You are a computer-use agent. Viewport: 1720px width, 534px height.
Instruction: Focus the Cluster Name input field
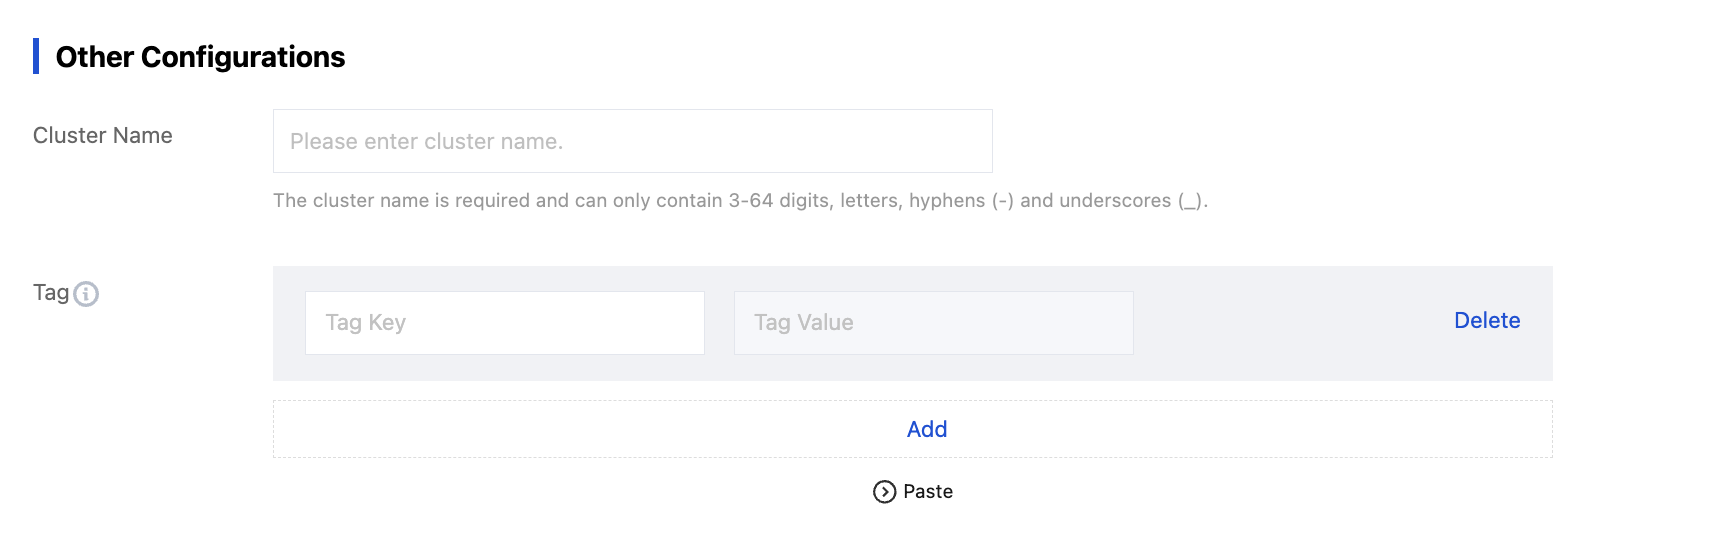tap(632, 141)
